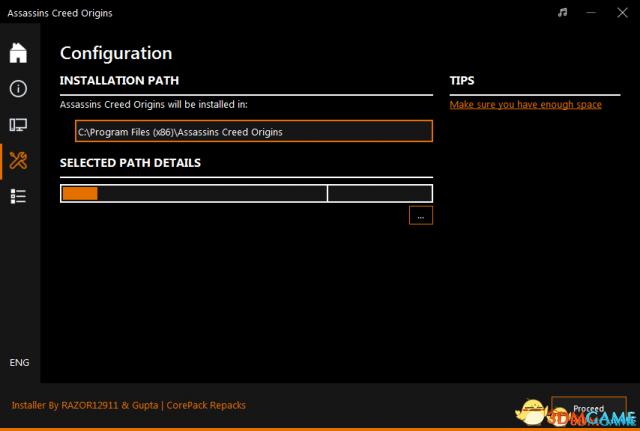Image resolution: width=640 pixels, height=431 pixels.
Task: Click the 'INSTALLATION PATH' heading
Action: coord(119,80)
